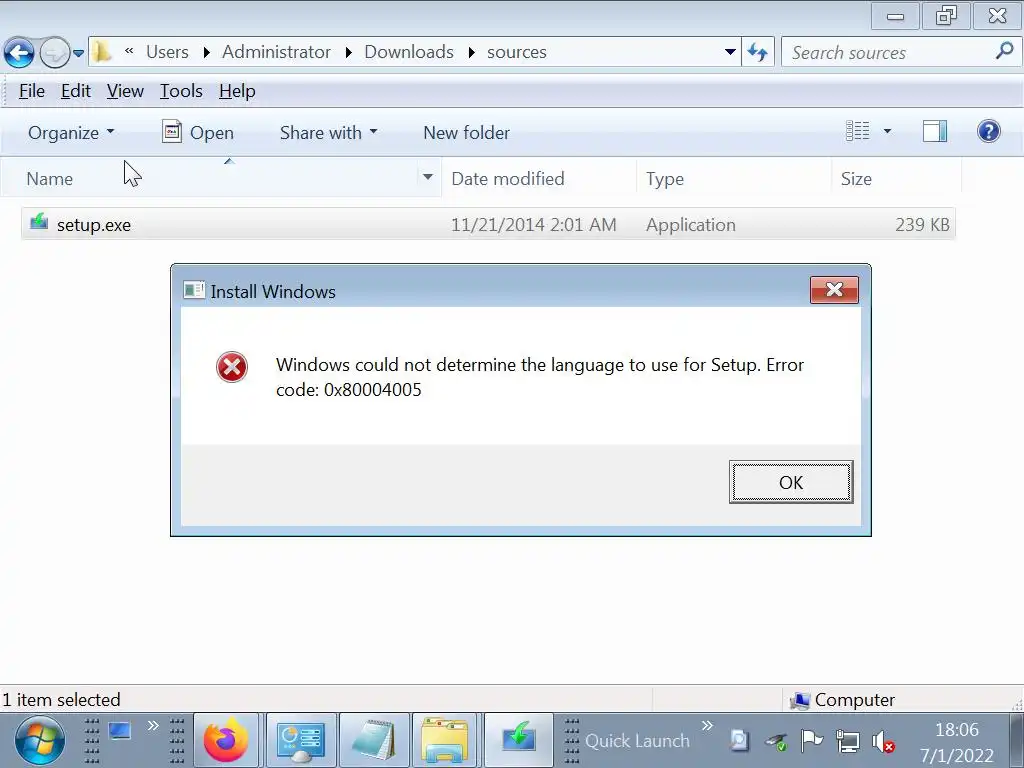Click the 239 KB size cell
Screen dimensions: 1024x768
922,225
